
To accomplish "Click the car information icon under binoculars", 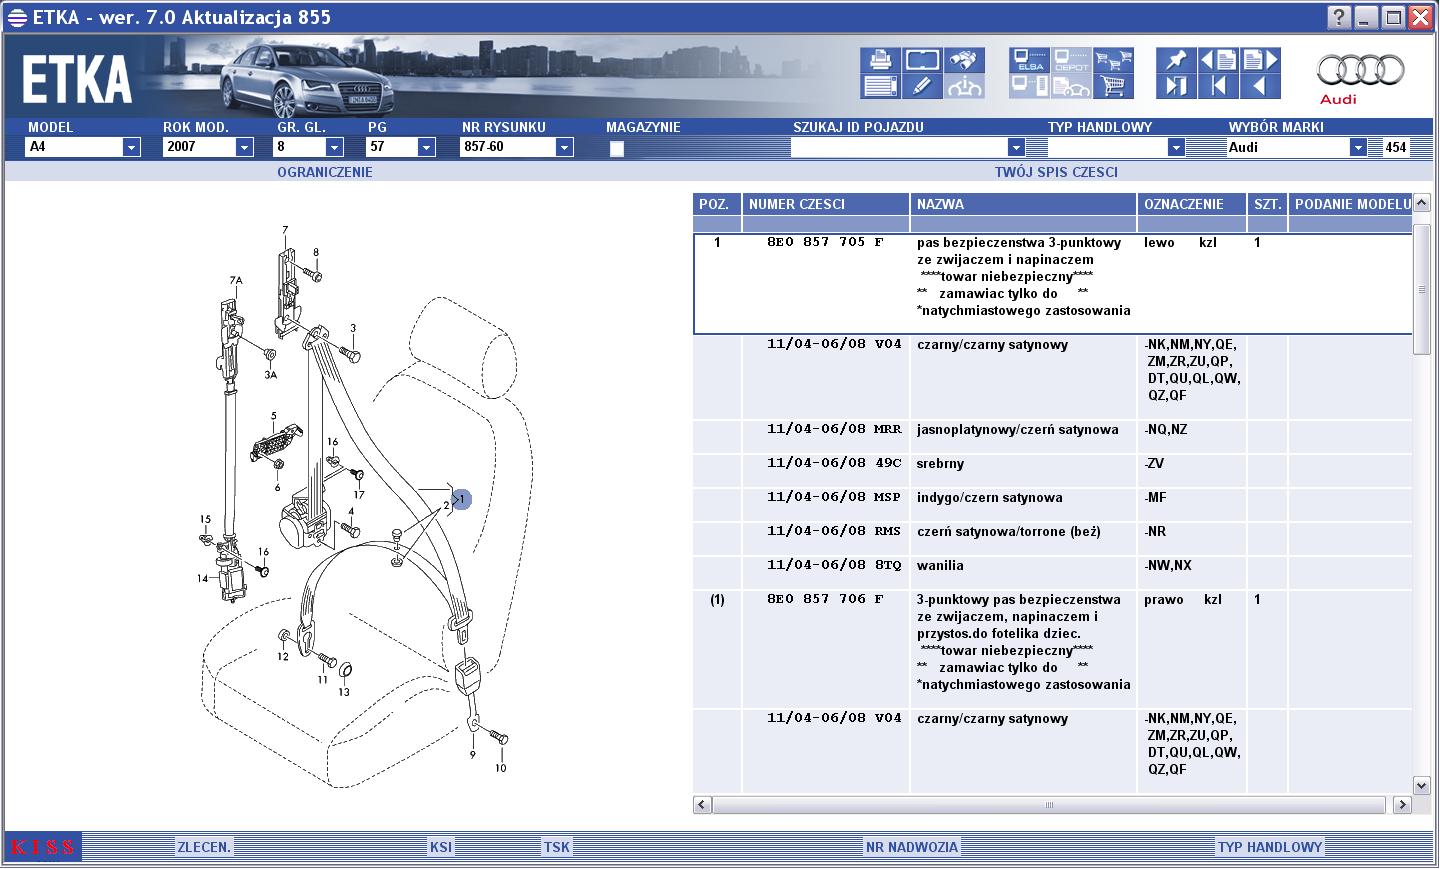I will pos(964,86).
